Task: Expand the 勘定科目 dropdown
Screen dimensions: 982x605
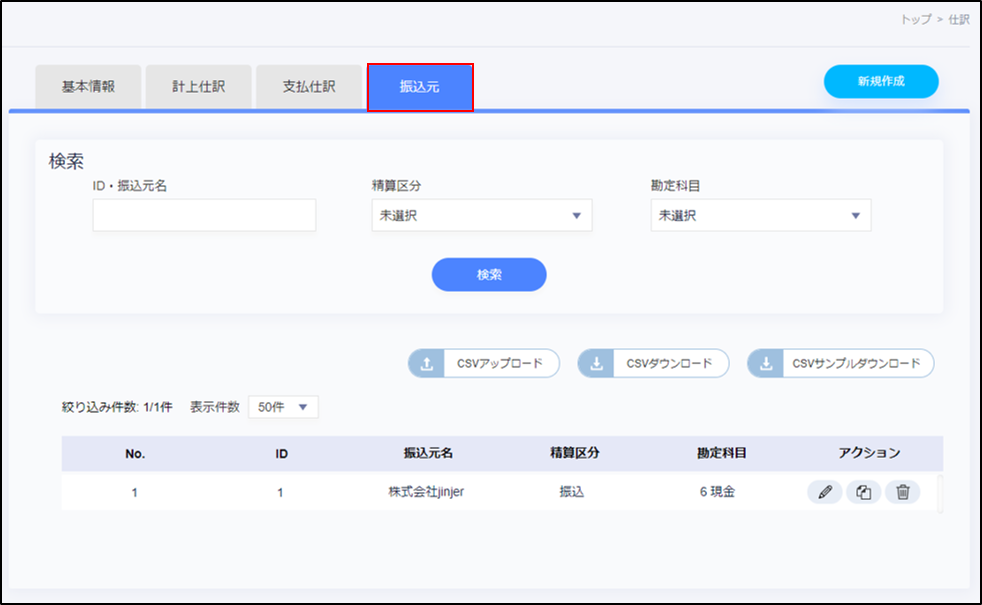Action: [760, 215]
